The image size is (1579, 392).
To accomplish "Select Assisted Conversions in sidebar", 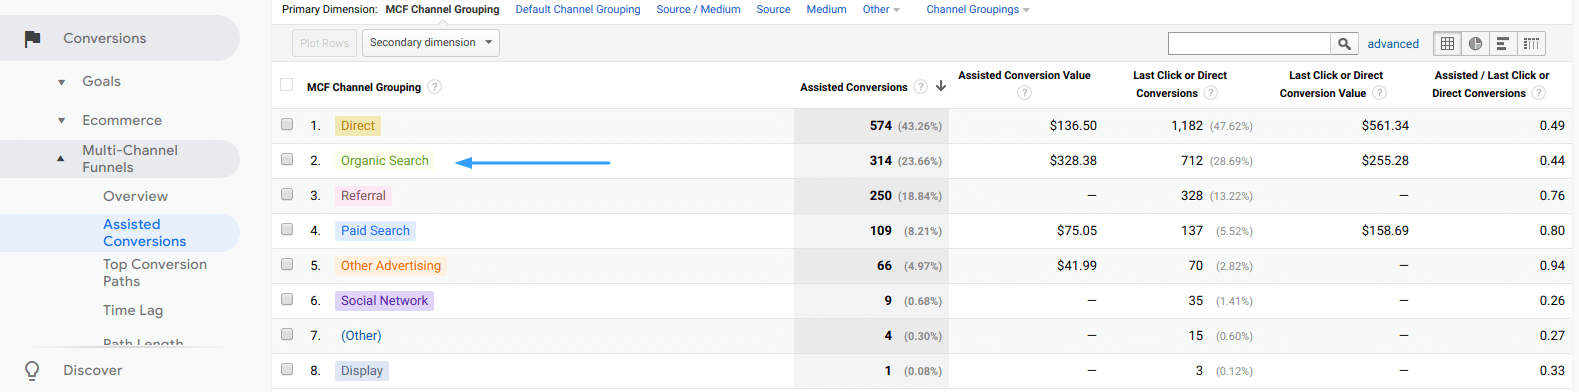I will coord(144,233).
